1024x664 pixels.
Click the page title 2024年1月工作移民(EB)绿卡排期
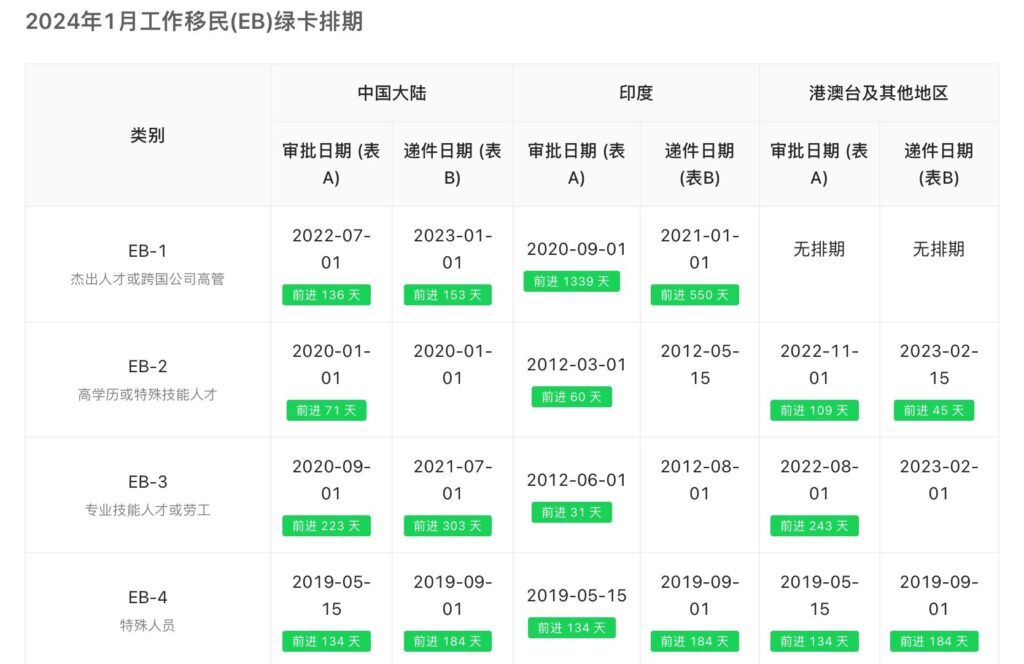(x=194, y=22)
